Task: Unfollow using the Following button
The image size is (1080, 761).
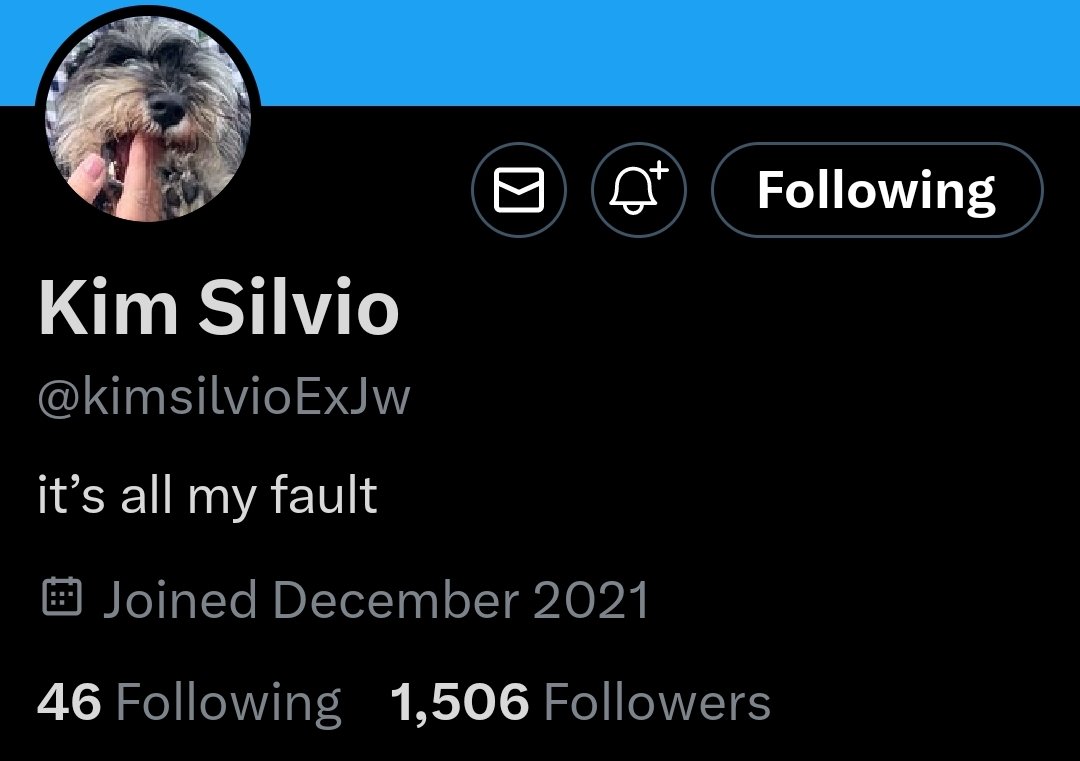Action: tap(877, 189)
